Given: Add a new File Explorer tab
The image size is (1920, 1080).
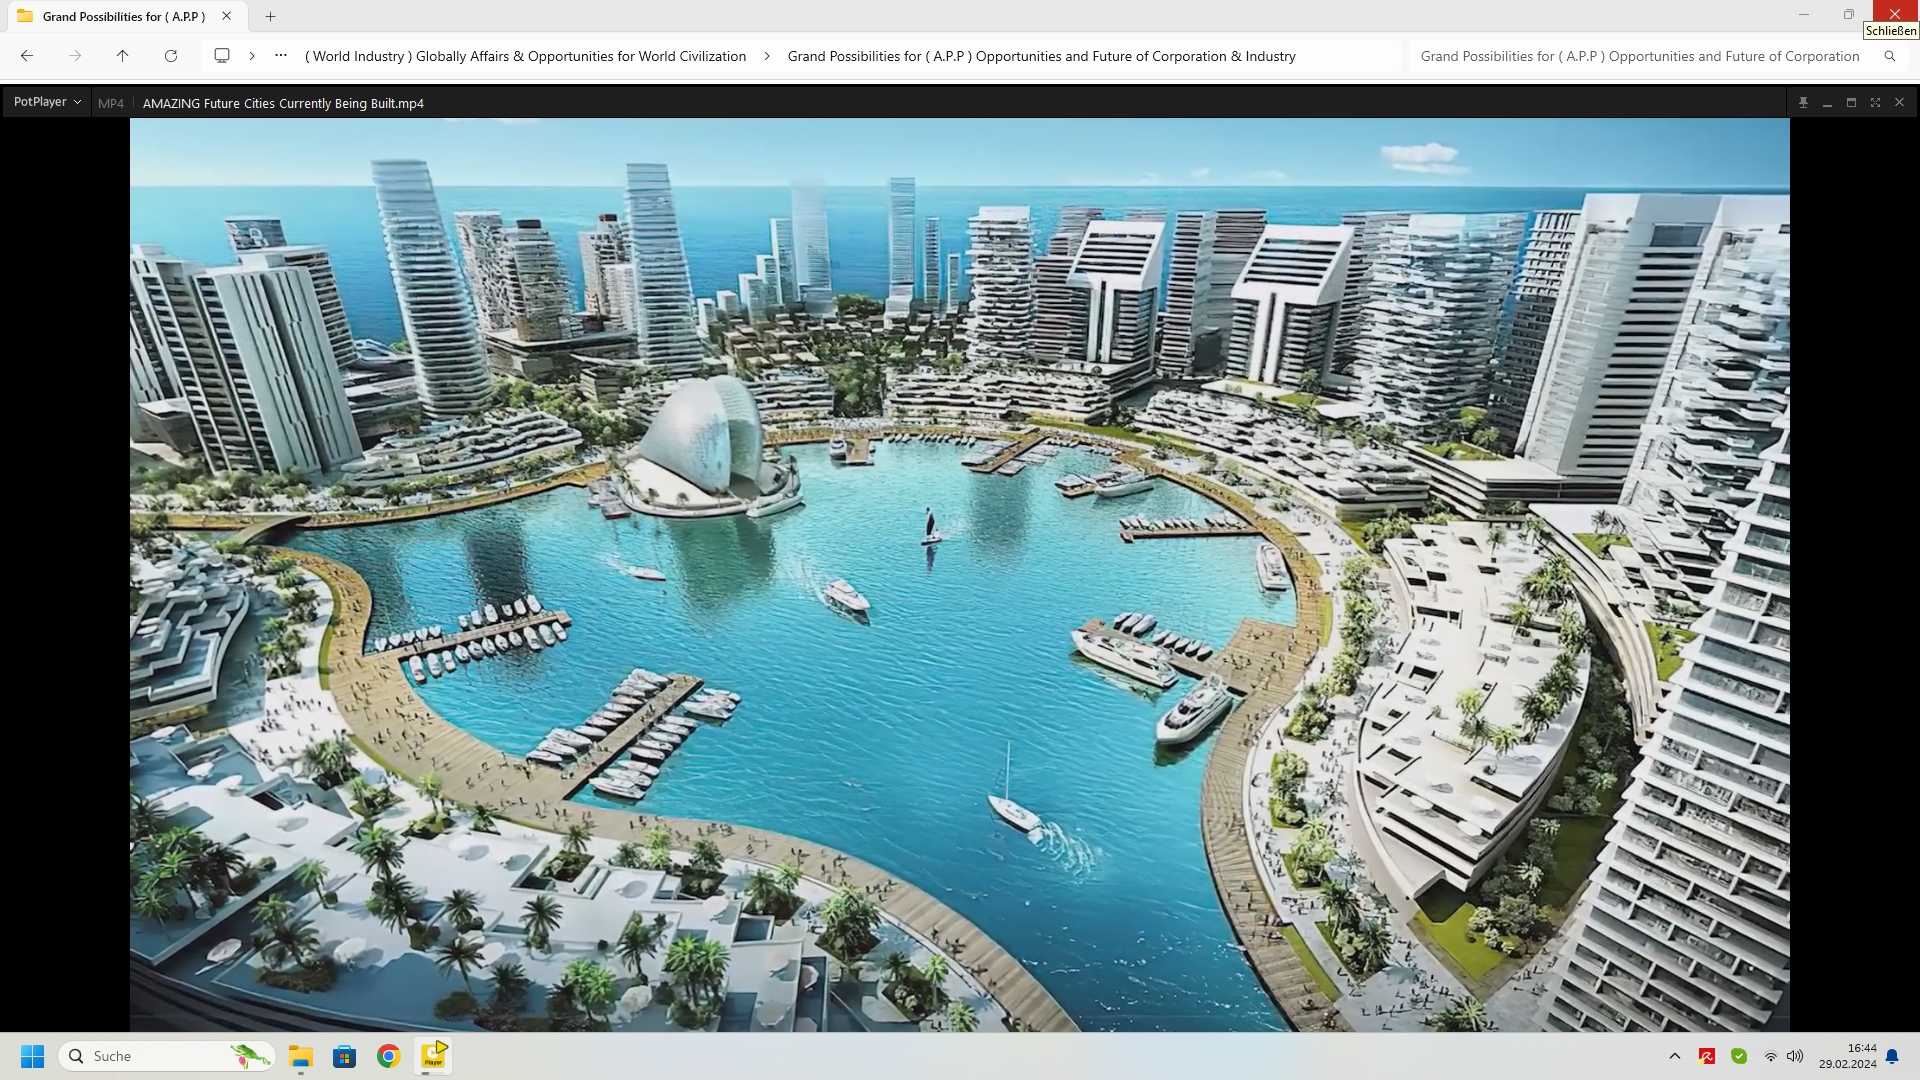Looking at the screenshot, I should click(x=270, y=16).
